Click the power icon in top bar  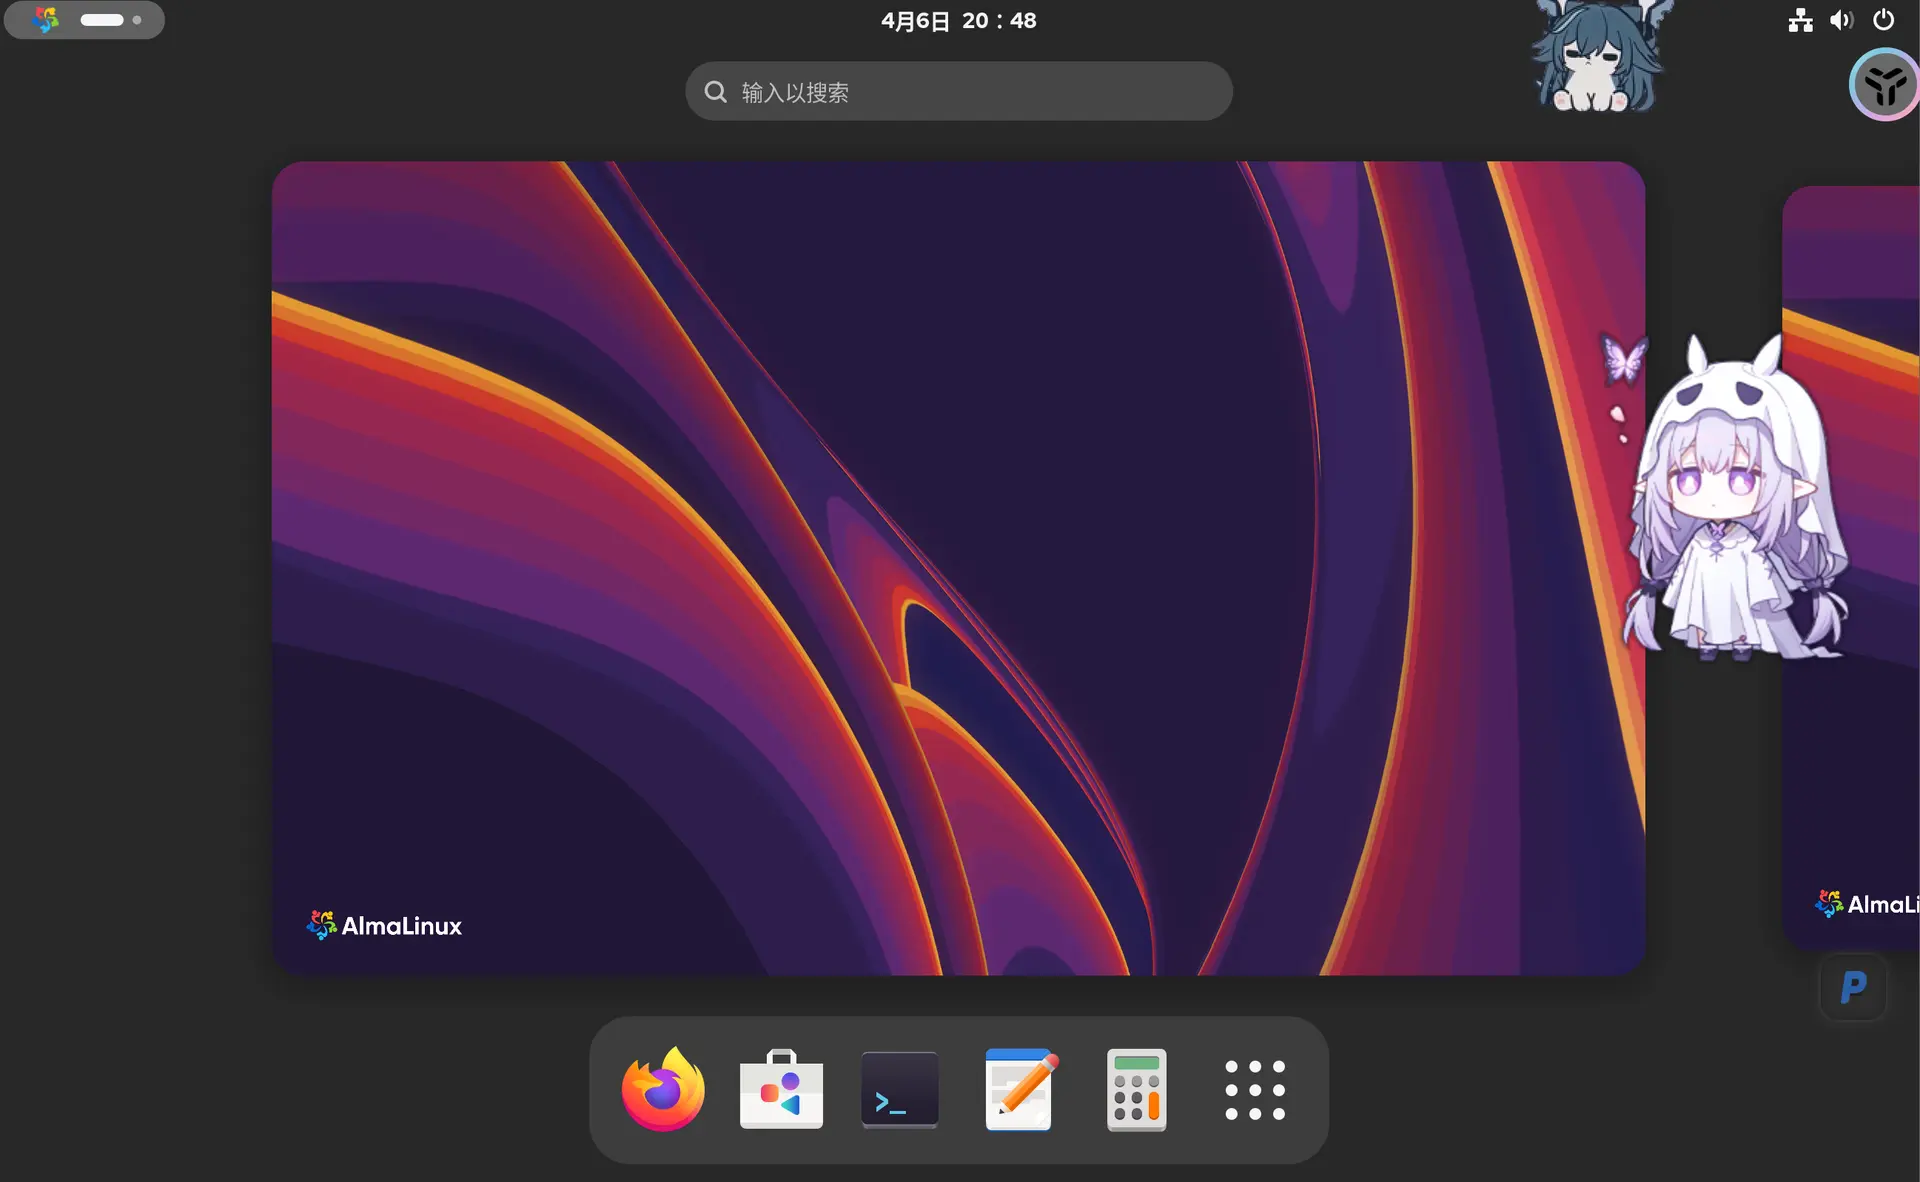[x=1883, y=20]
